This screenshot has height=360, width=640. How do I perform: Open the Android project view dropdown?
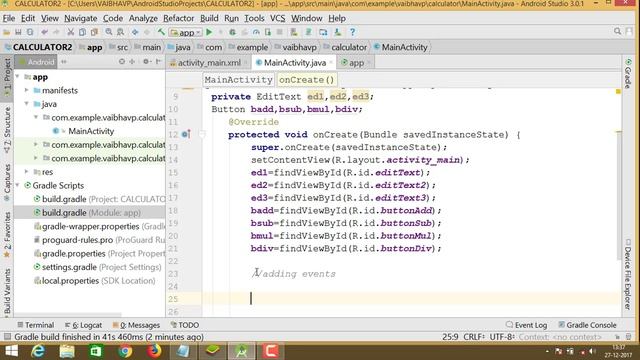pyautogui.click(x=36, y=62)
